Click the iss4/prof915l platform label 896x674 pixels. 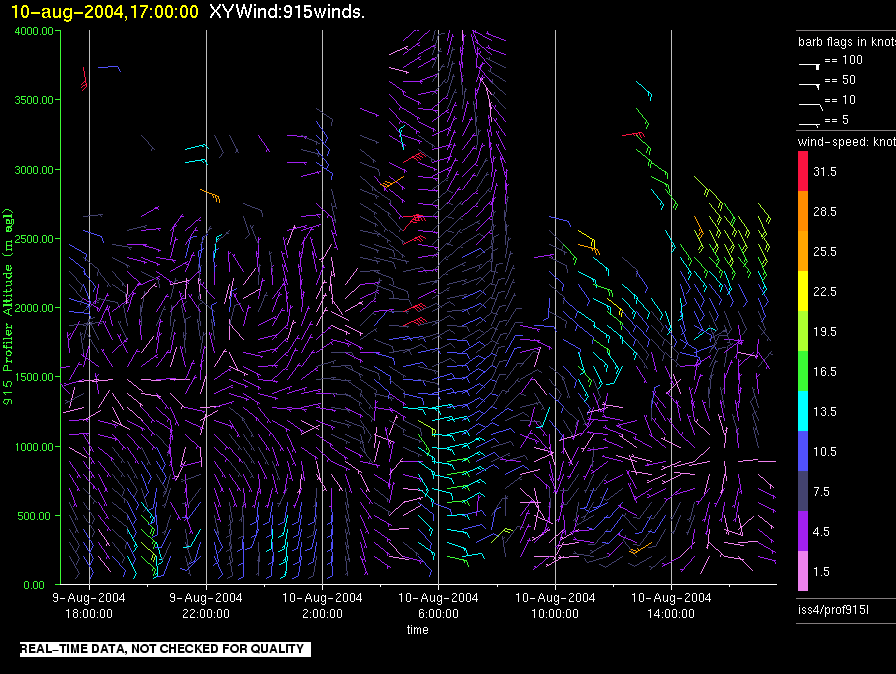coord(833,610)
